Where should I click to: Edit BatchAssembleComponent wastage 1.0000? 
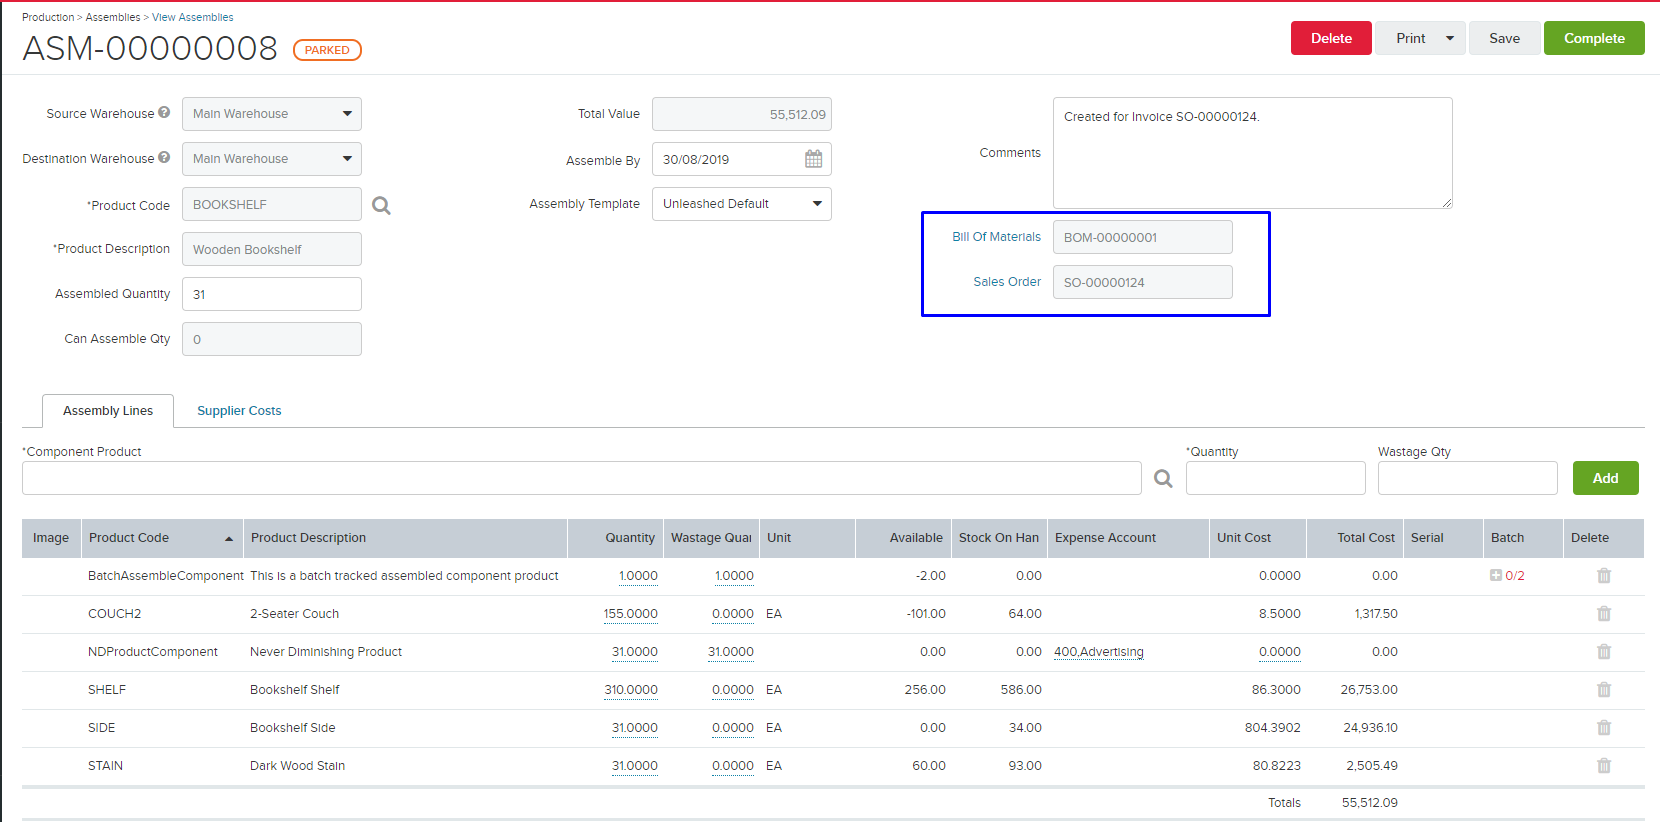pos(734,576)
